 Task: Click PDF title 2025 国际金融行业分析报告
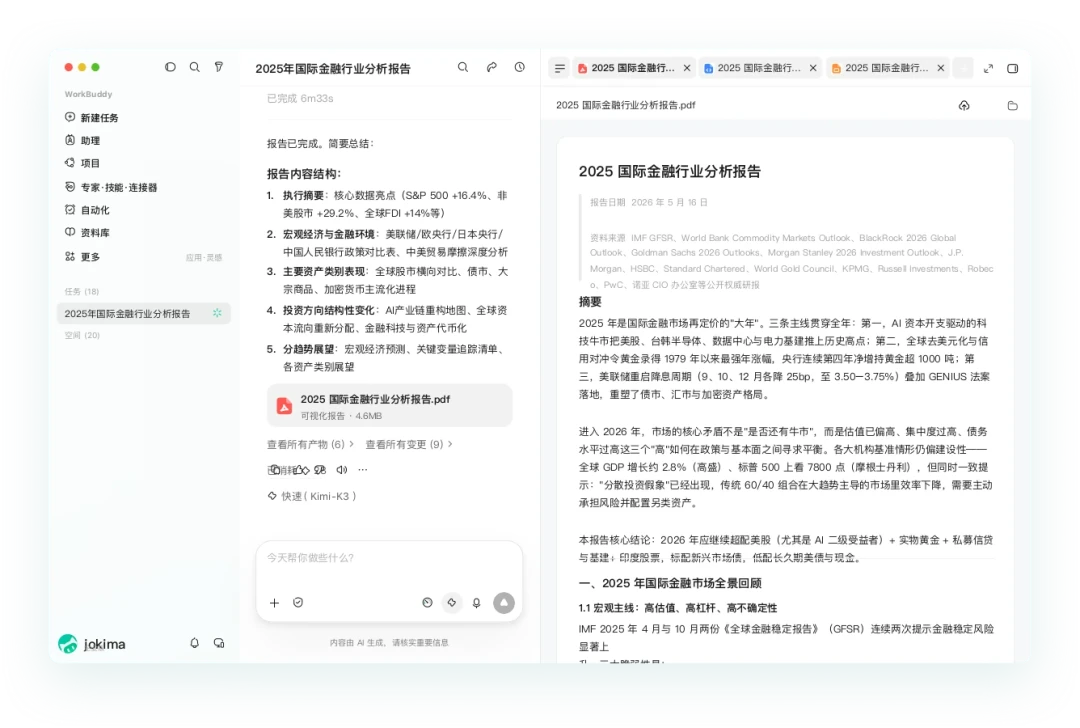[669, 171]
